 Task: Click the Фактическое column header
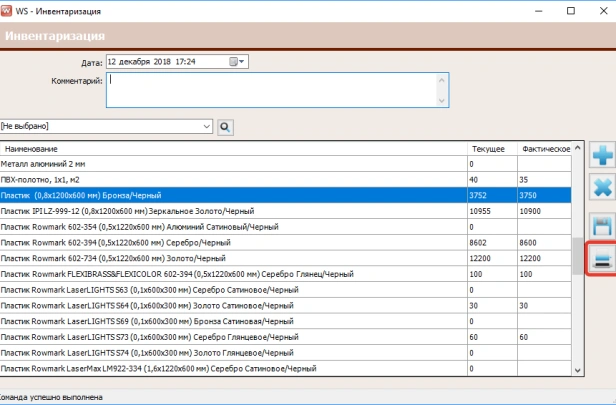tap(546, 148)
